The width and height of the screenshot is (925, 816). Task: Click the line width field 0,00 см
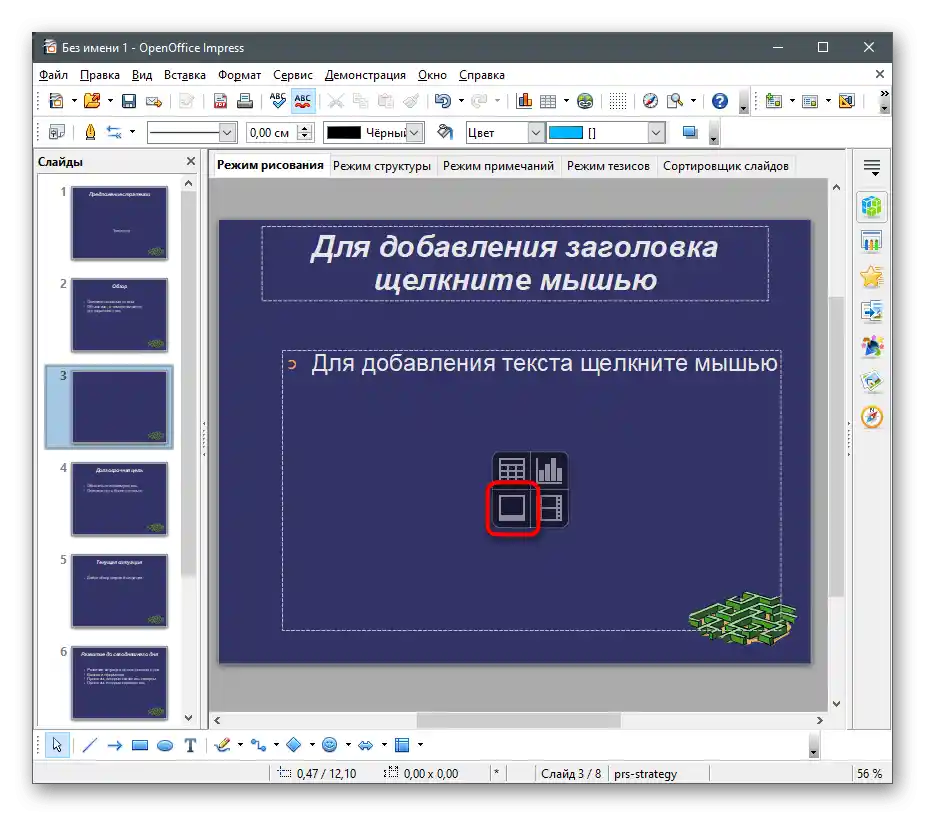pos(271,133)
